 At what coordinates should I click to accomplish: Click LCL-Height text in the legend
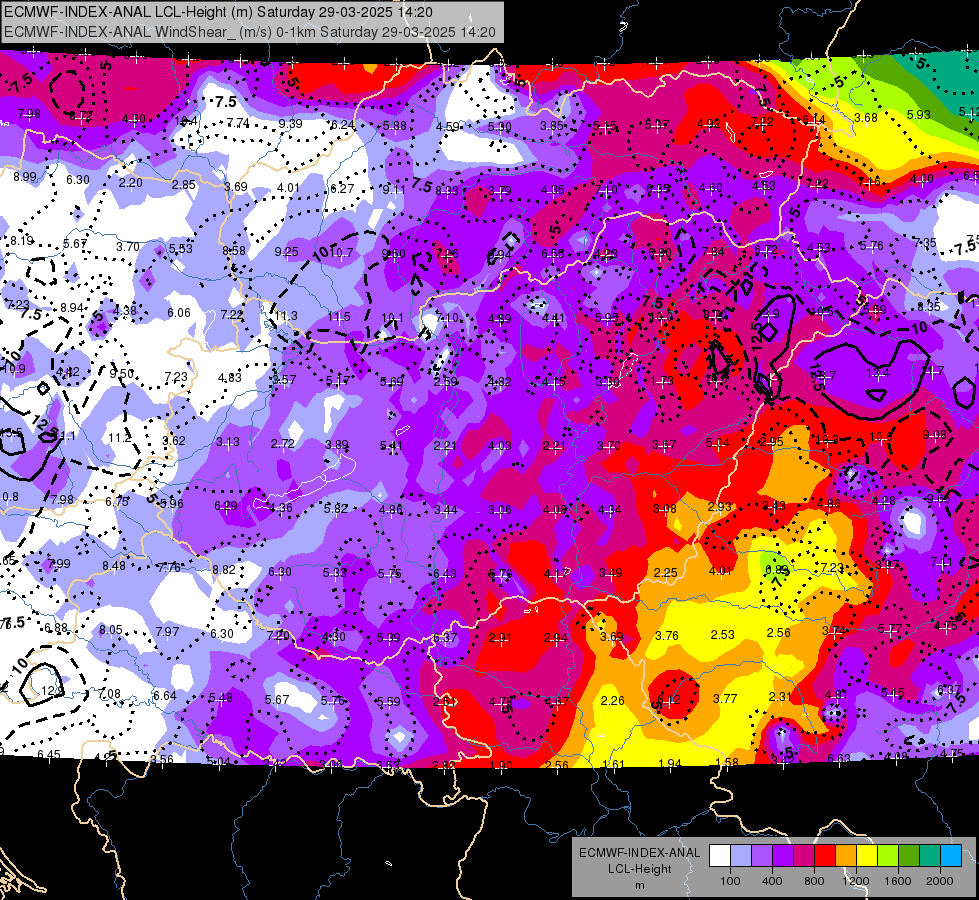pos(639,869)
